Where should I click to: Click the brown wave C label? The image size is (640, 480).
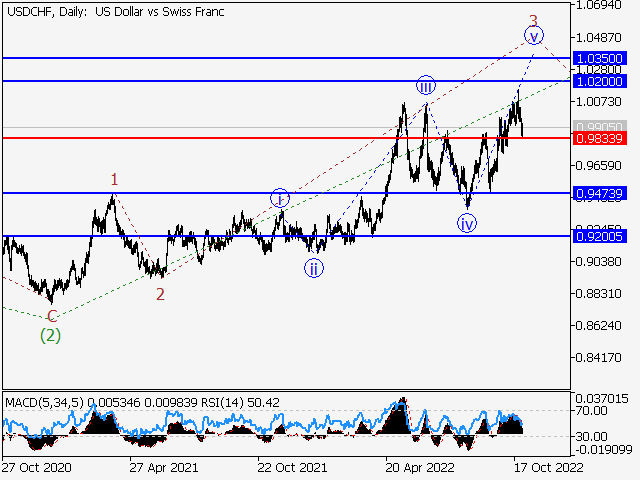click(52, 316)
